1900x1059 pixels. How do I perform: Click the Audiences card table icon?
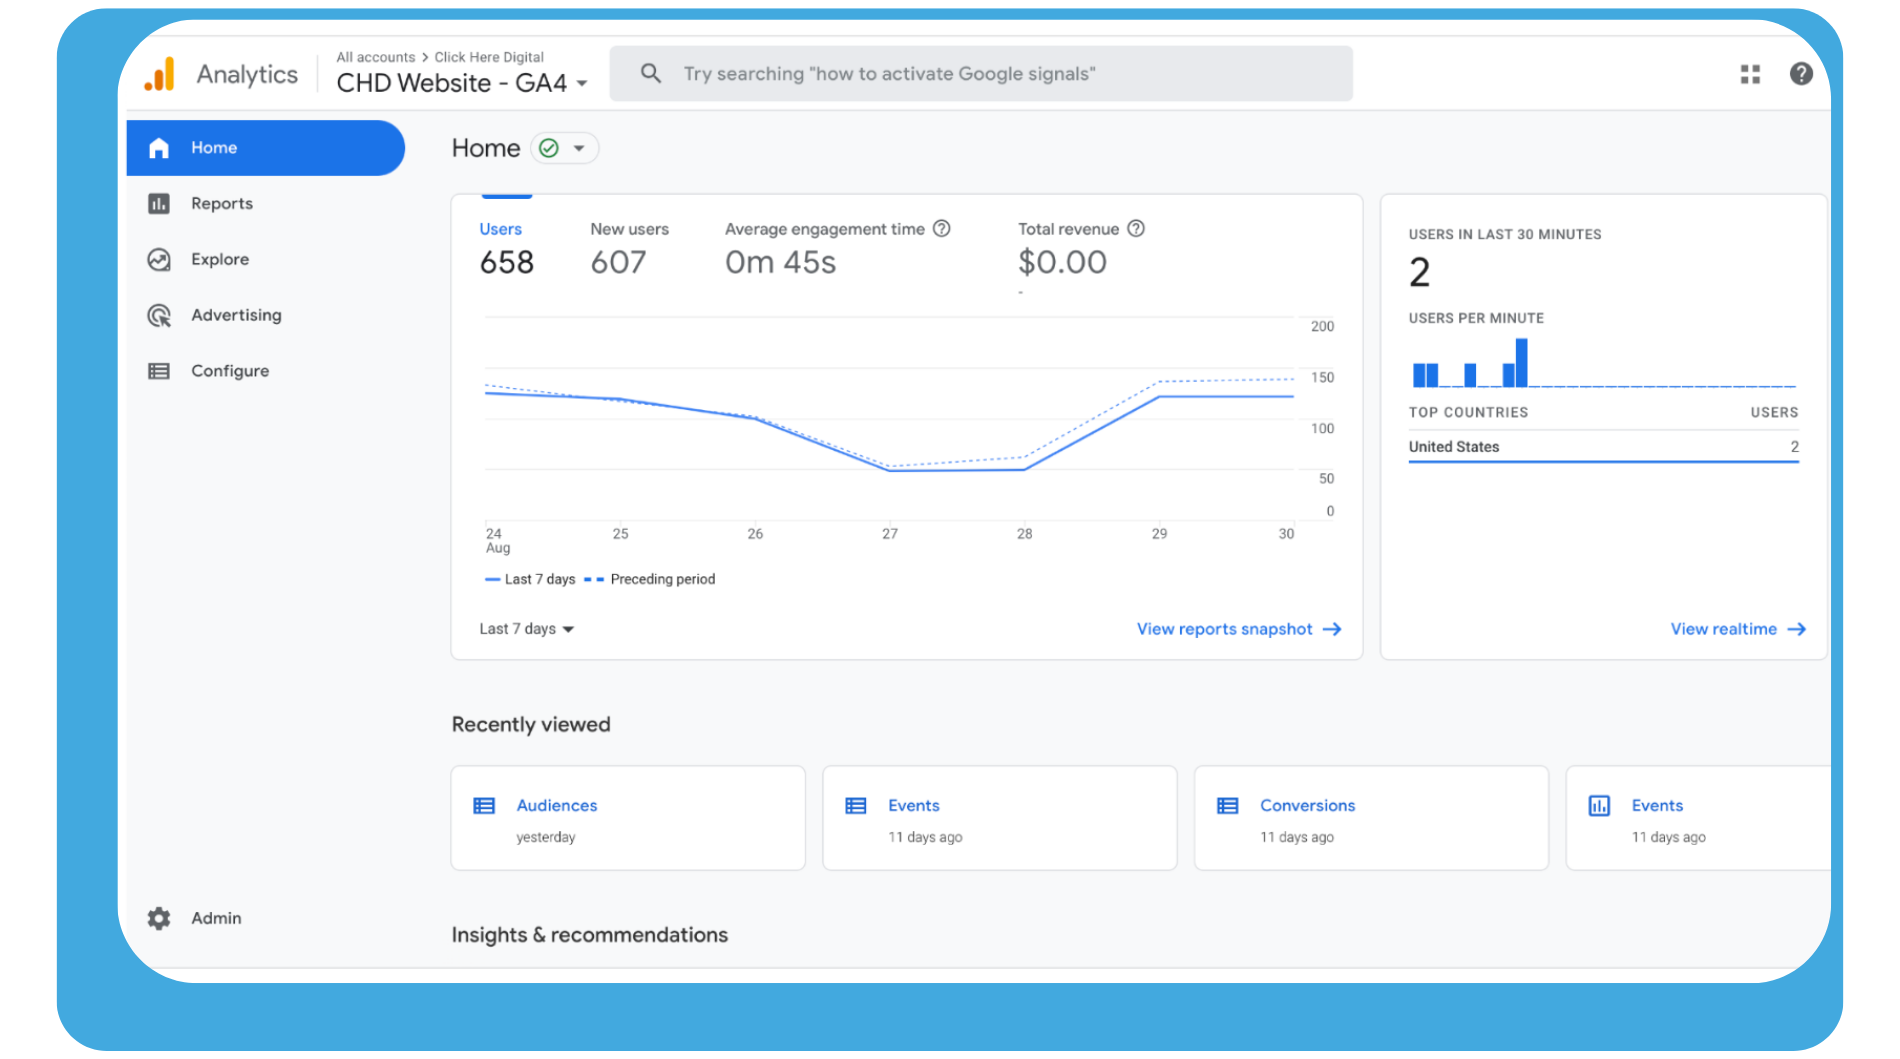[485, 806]
